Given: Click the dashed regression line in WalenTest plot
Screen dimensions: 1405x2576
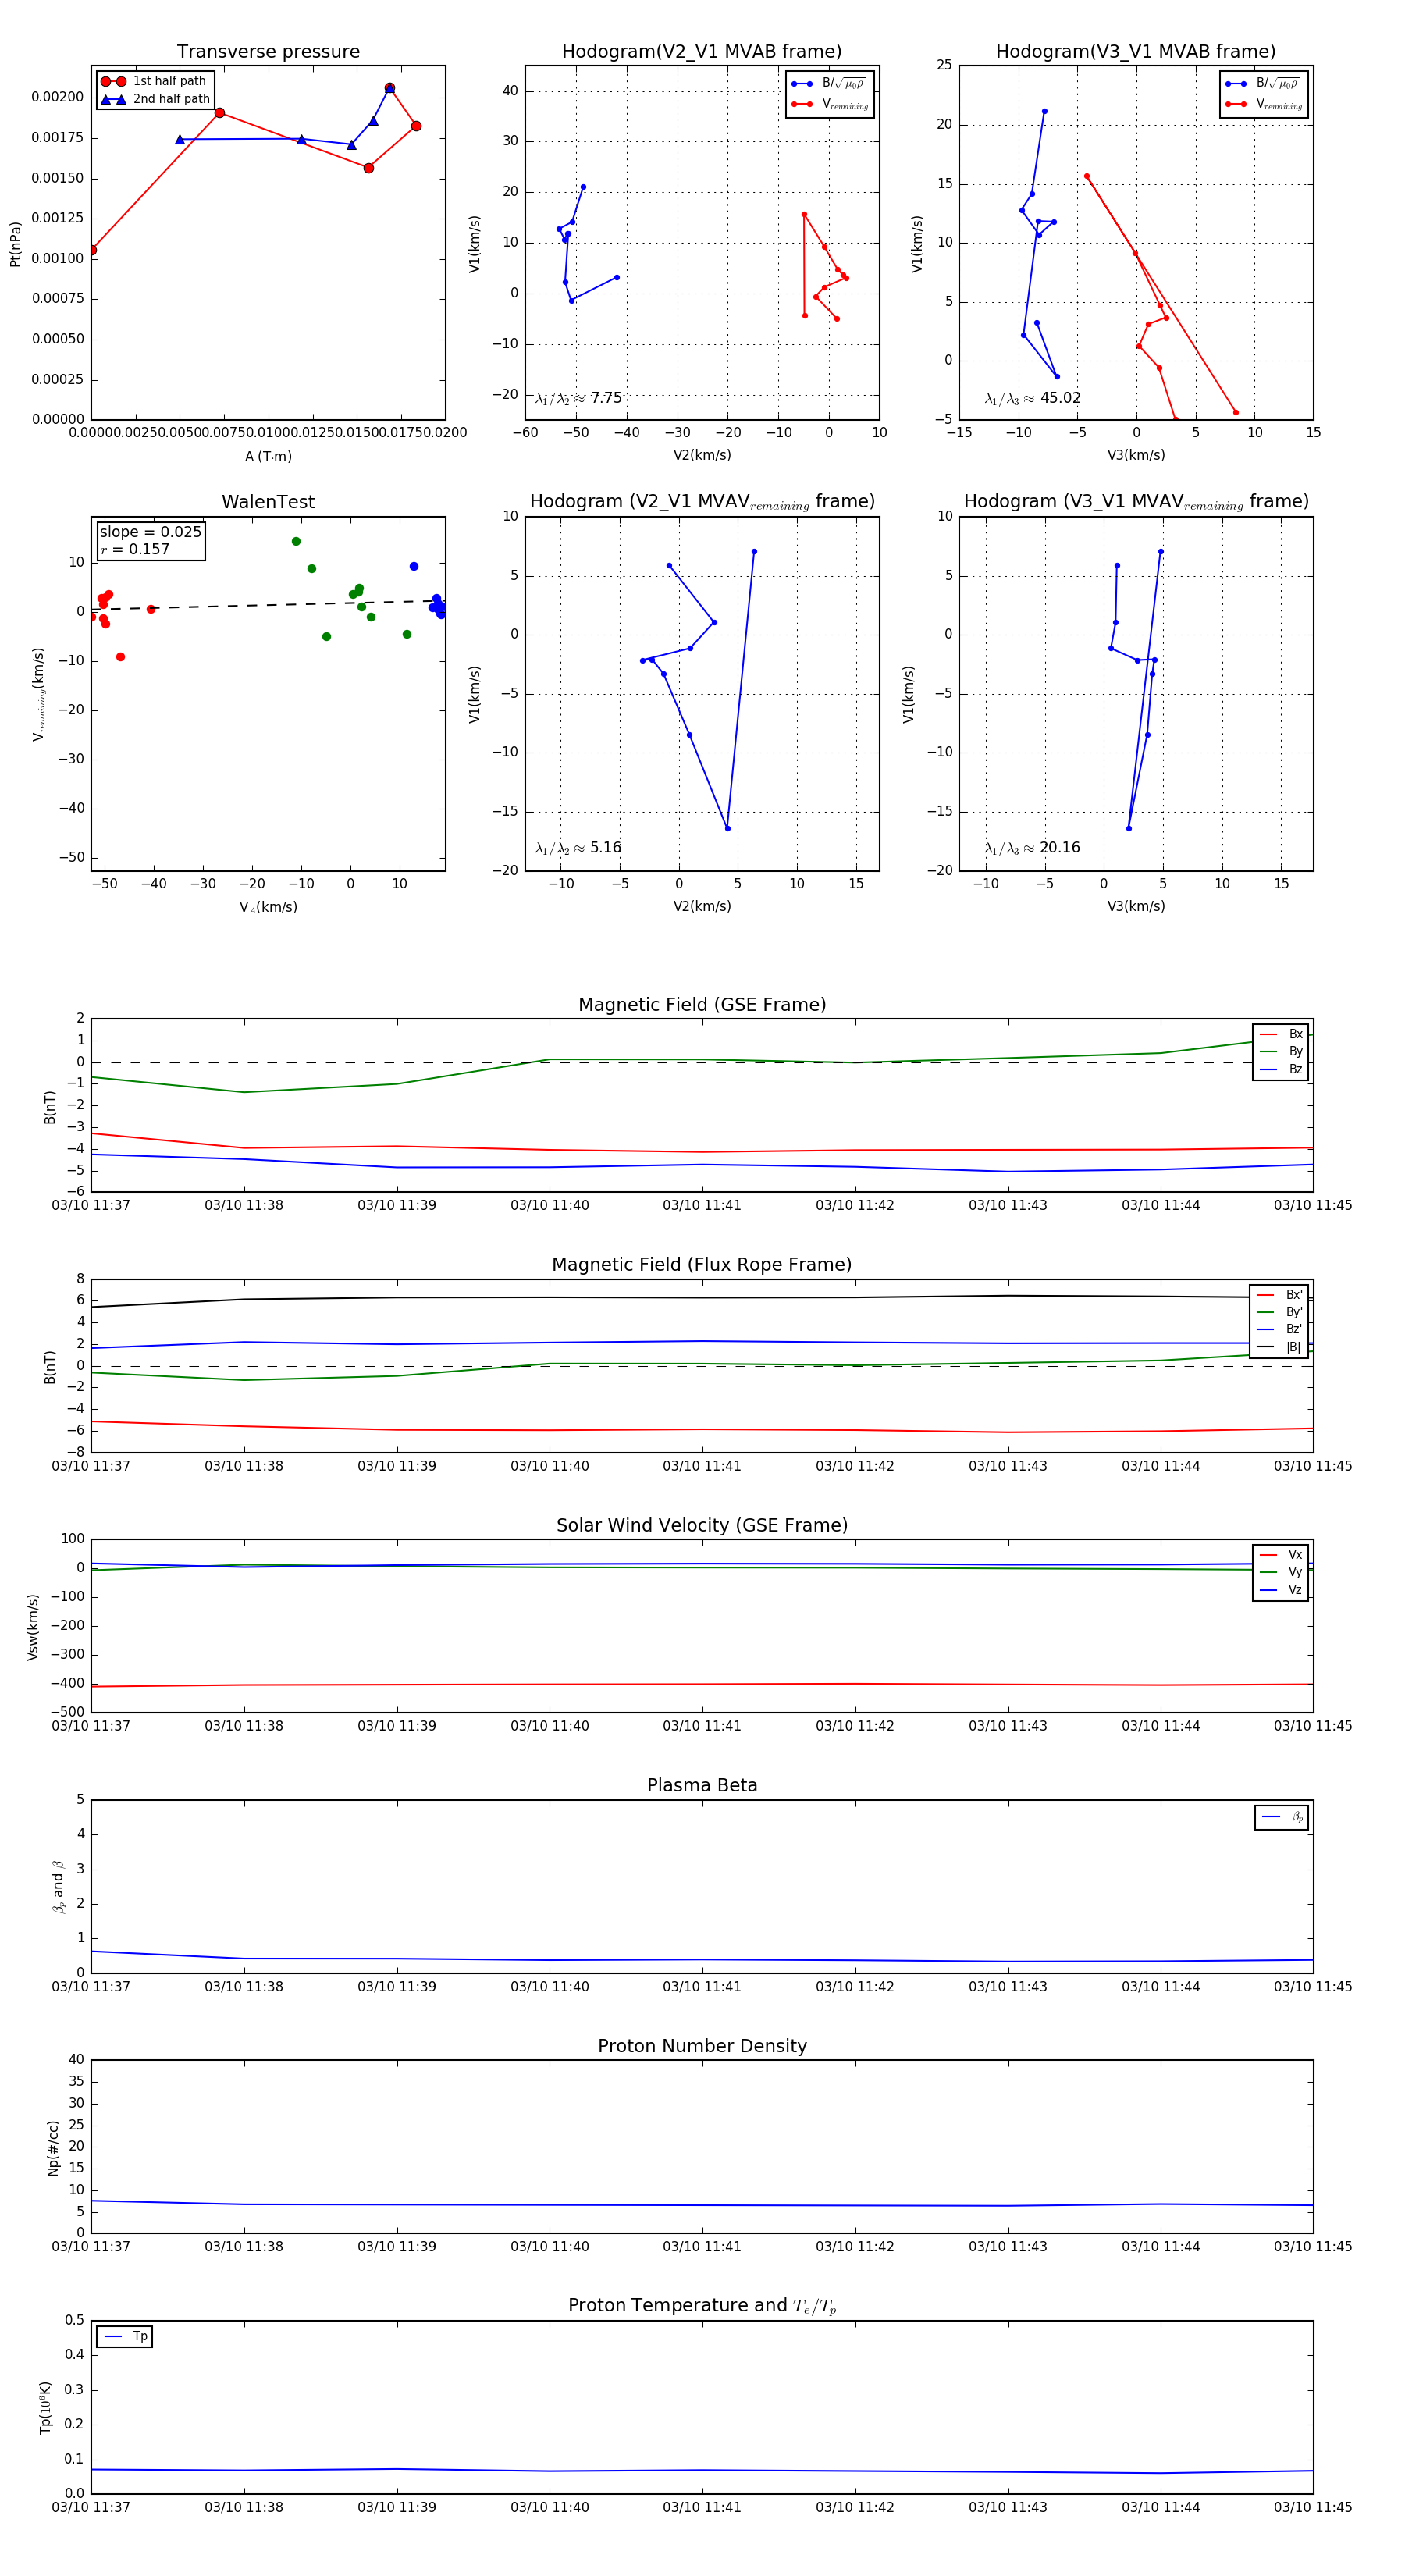Looking at the screenshot, I should [268, 605].
